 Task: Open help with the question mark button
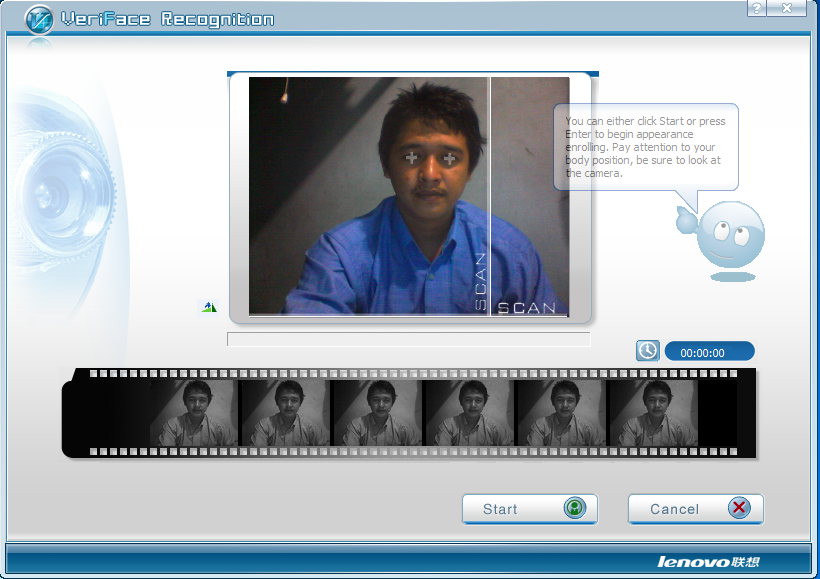pyautogui.click(x=756, y=8)
